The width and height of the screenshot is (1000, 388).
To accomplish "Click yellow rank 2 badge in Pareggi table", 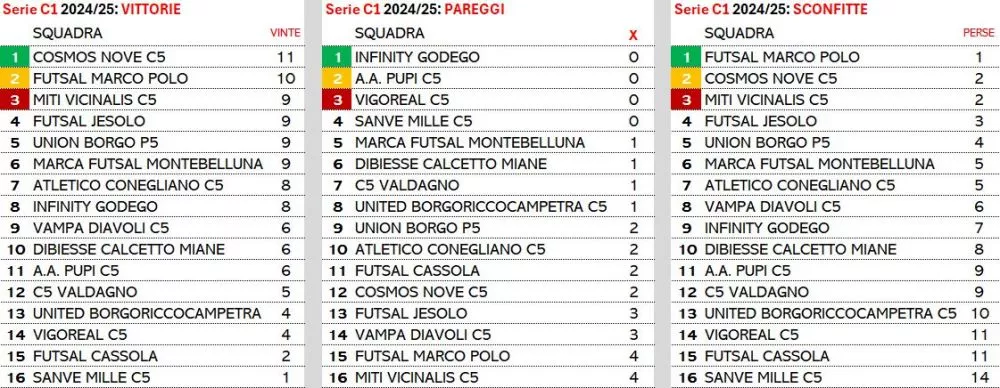I will 337,78.
